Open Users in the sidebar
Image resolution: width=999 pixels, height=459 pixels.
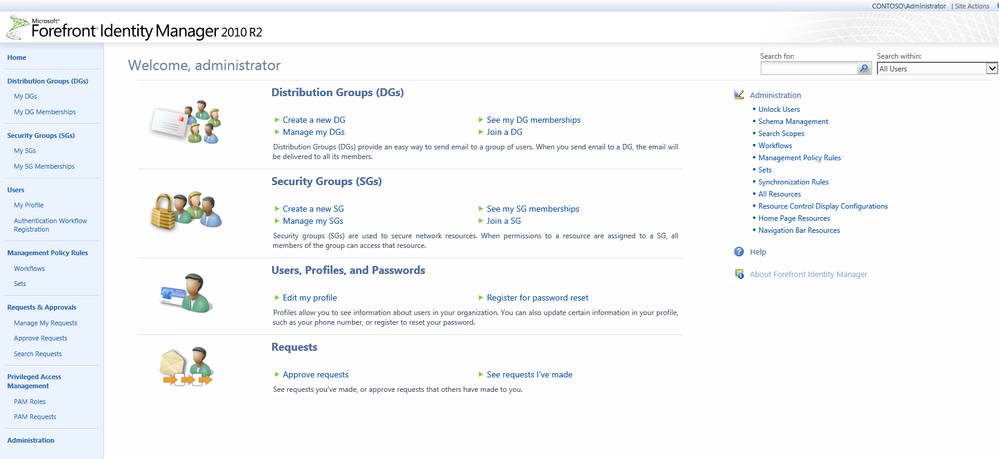click(15, 189)
